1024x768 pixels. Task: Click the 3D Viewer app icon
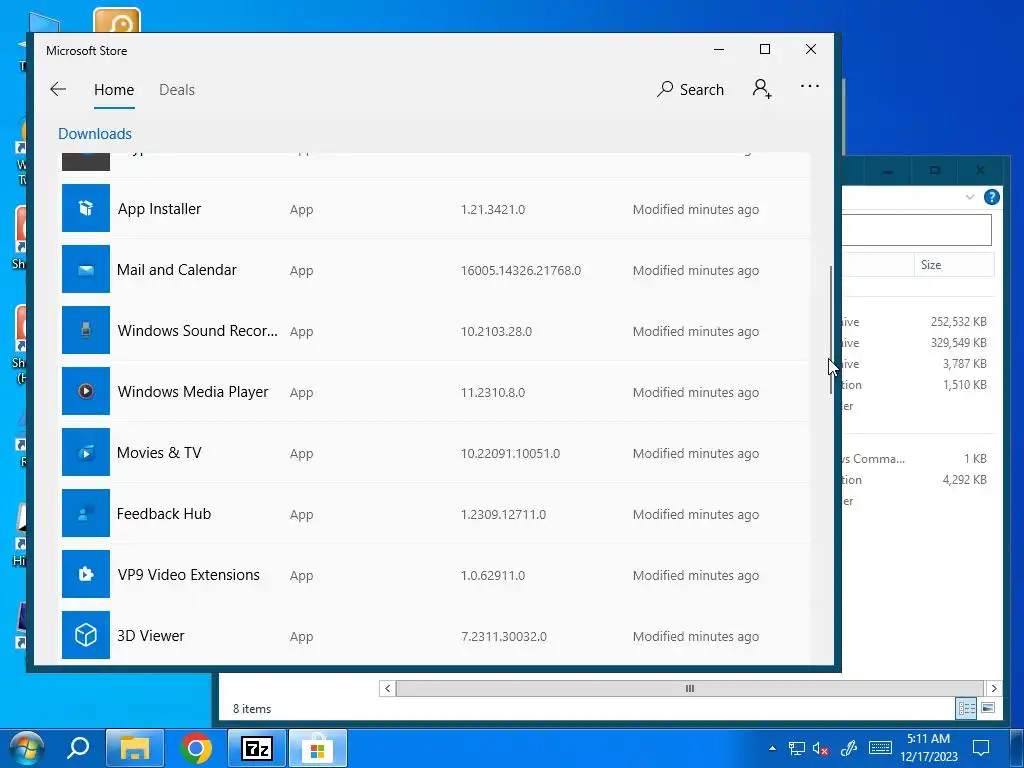pyautogui.click(x=86, y=635)
